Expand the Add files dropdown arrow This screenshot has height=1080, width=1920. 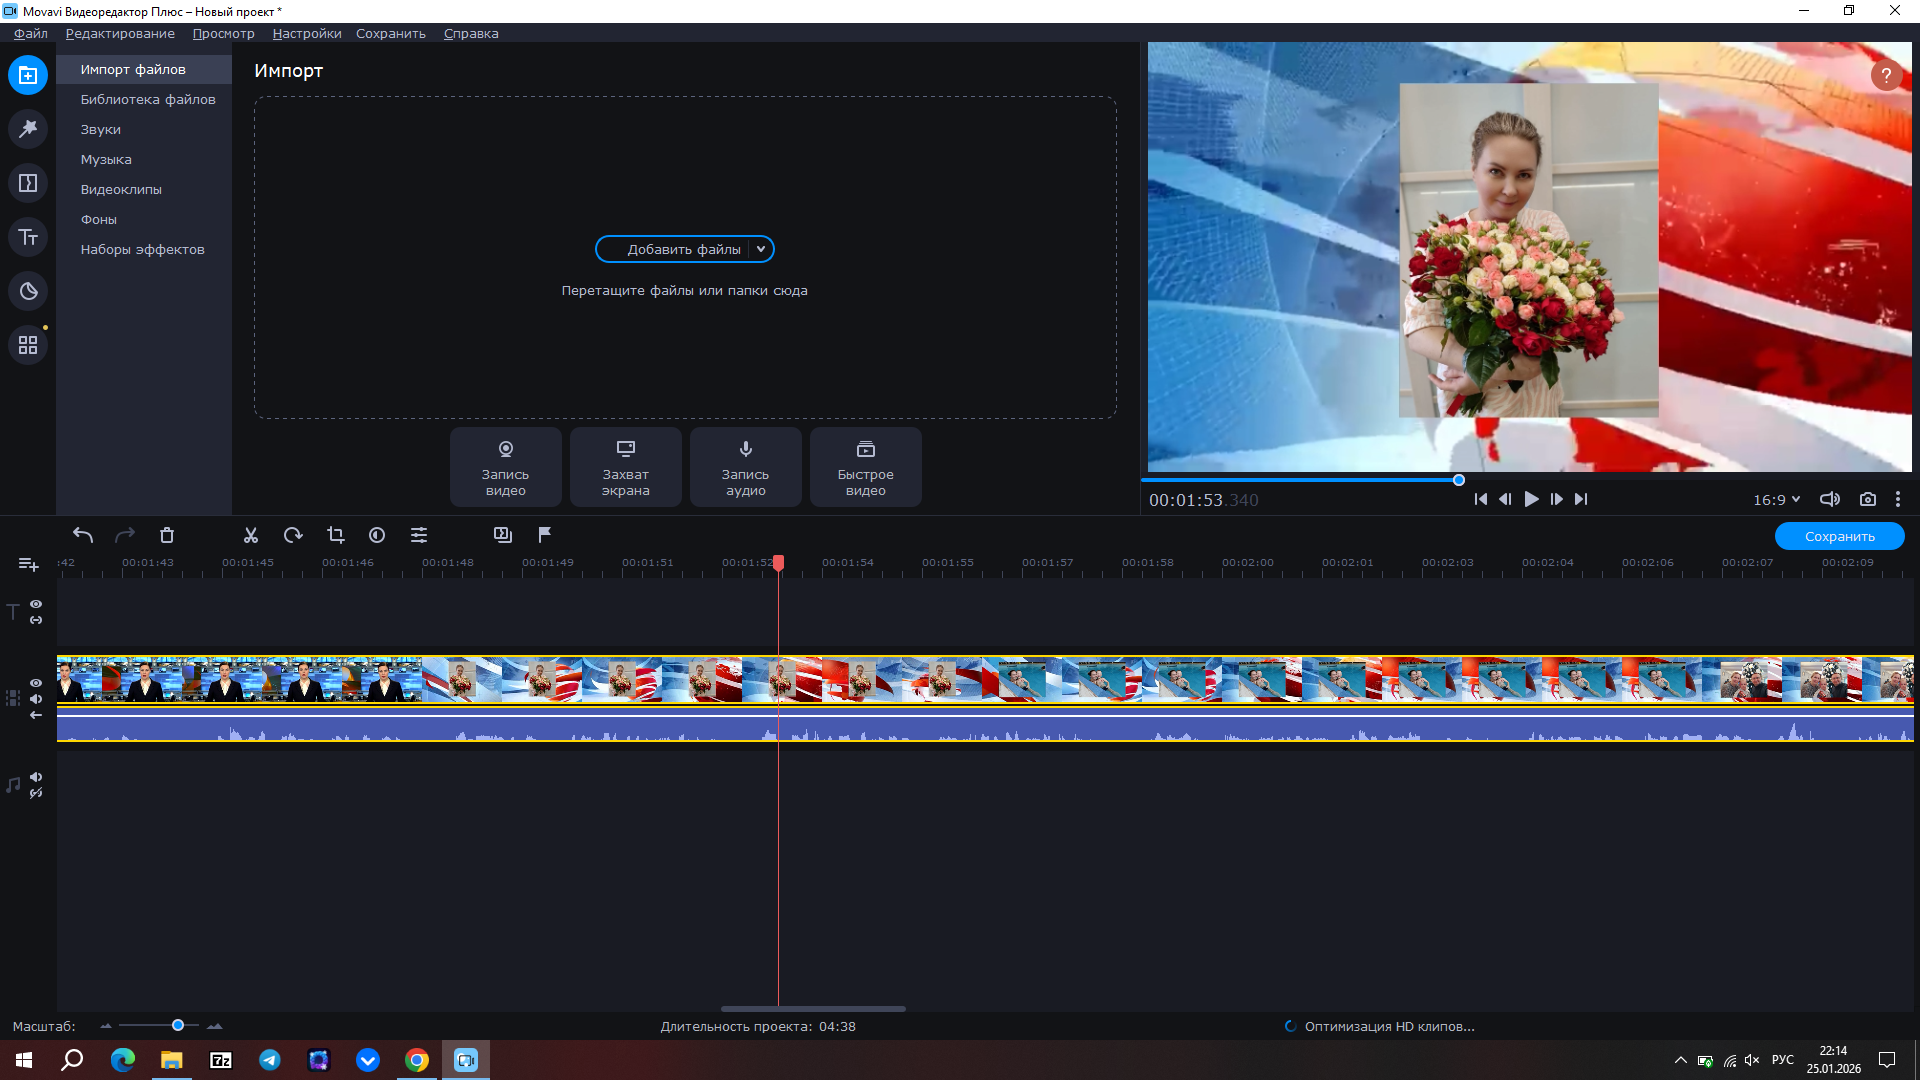click(x=761, y=249)
